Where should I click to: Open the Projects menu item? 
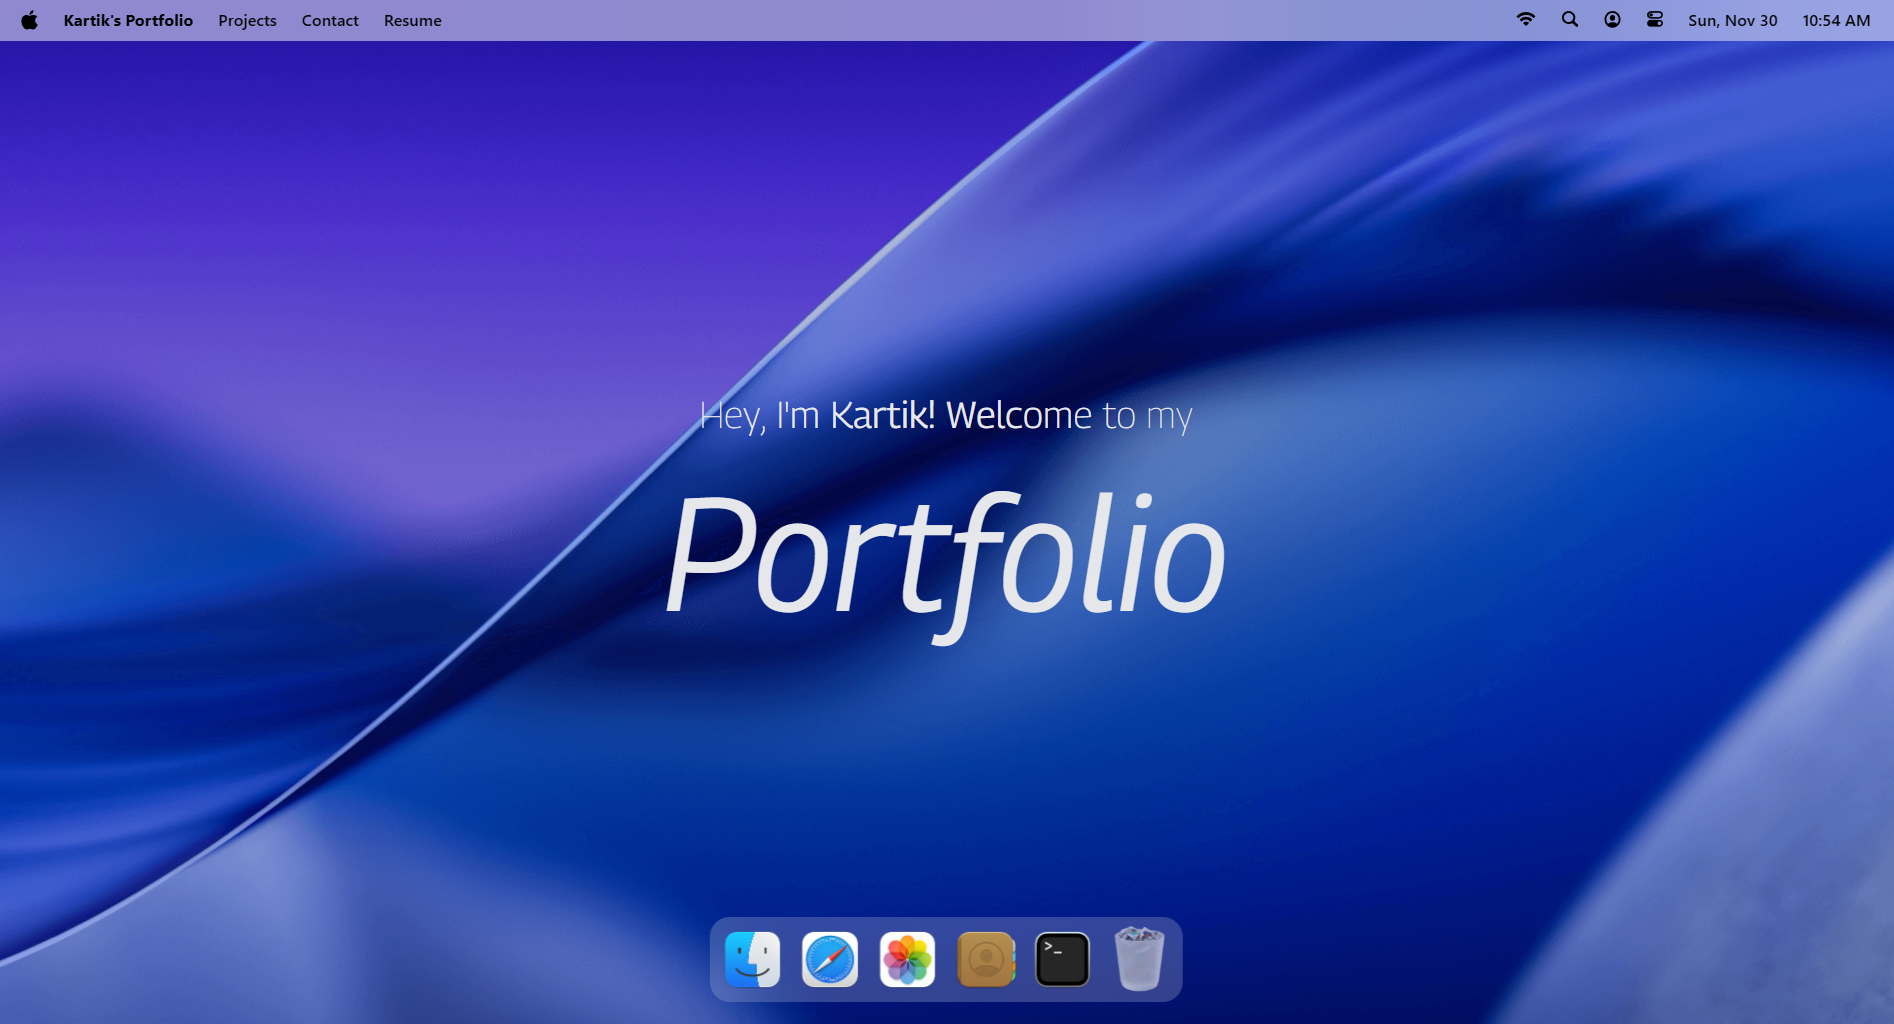click(247, 21)
